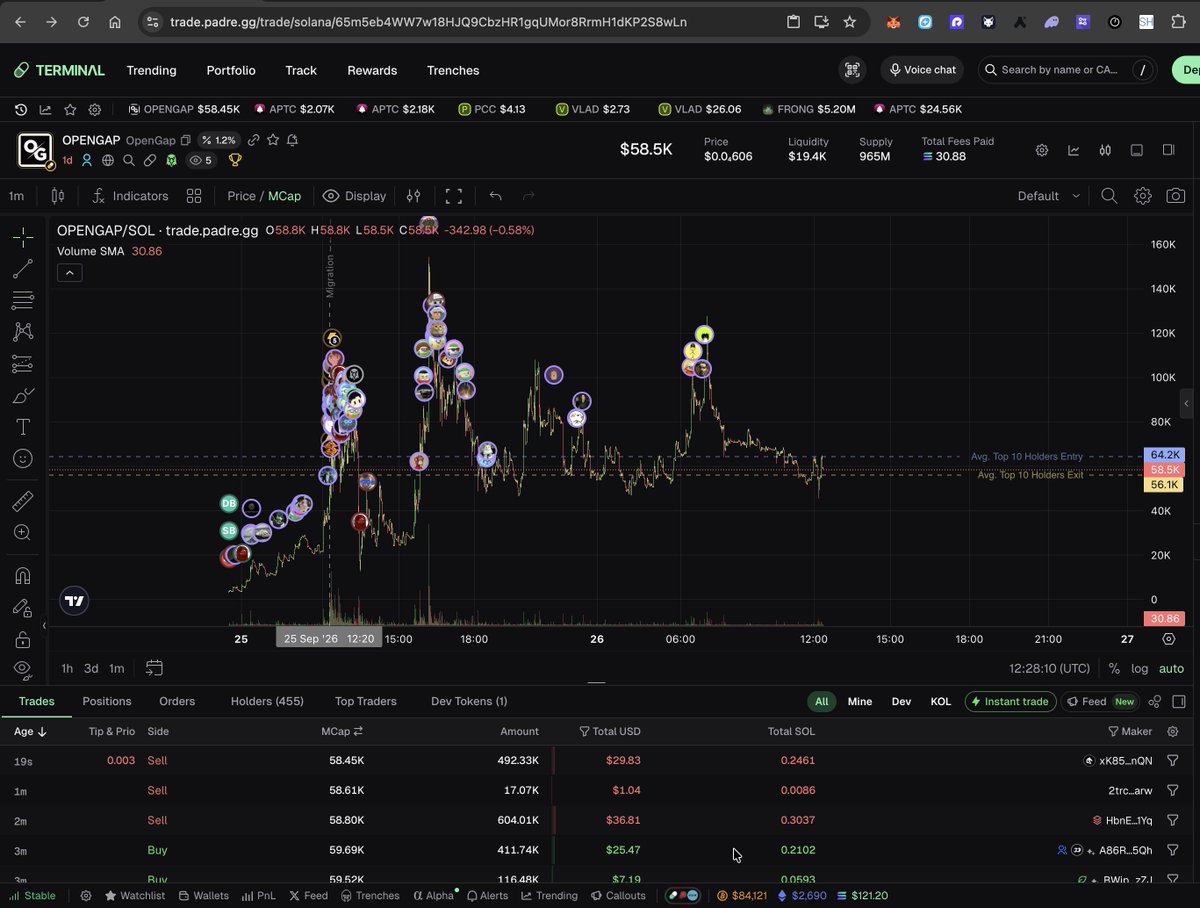Open the candlestick chart type selector

click(58, 196)
